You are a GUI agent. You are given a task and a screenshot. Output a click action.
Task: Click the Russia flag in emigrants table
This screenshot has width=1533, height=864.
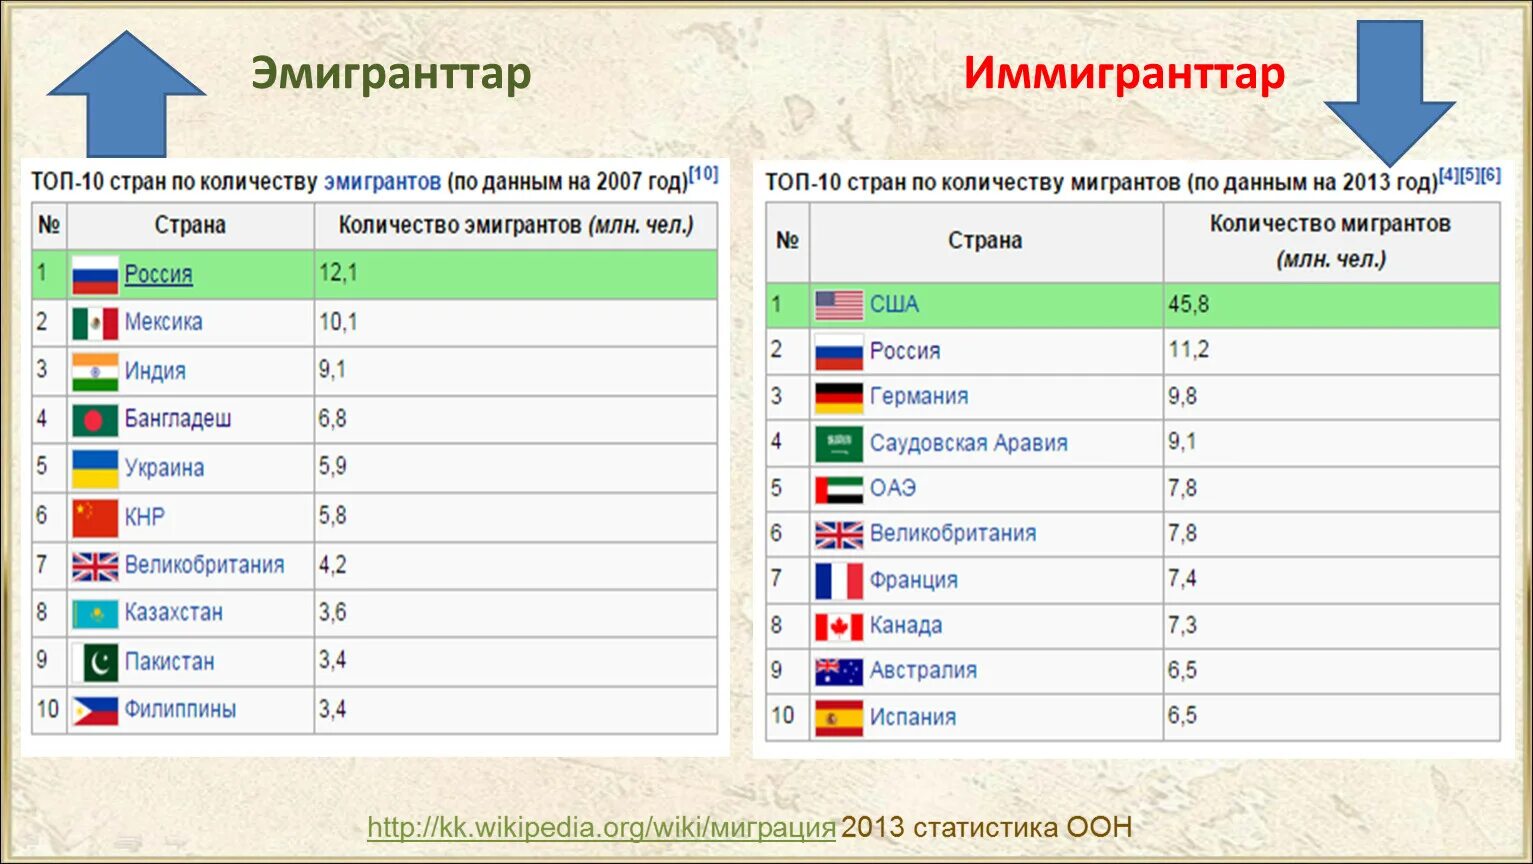click(x=95, y=274)
